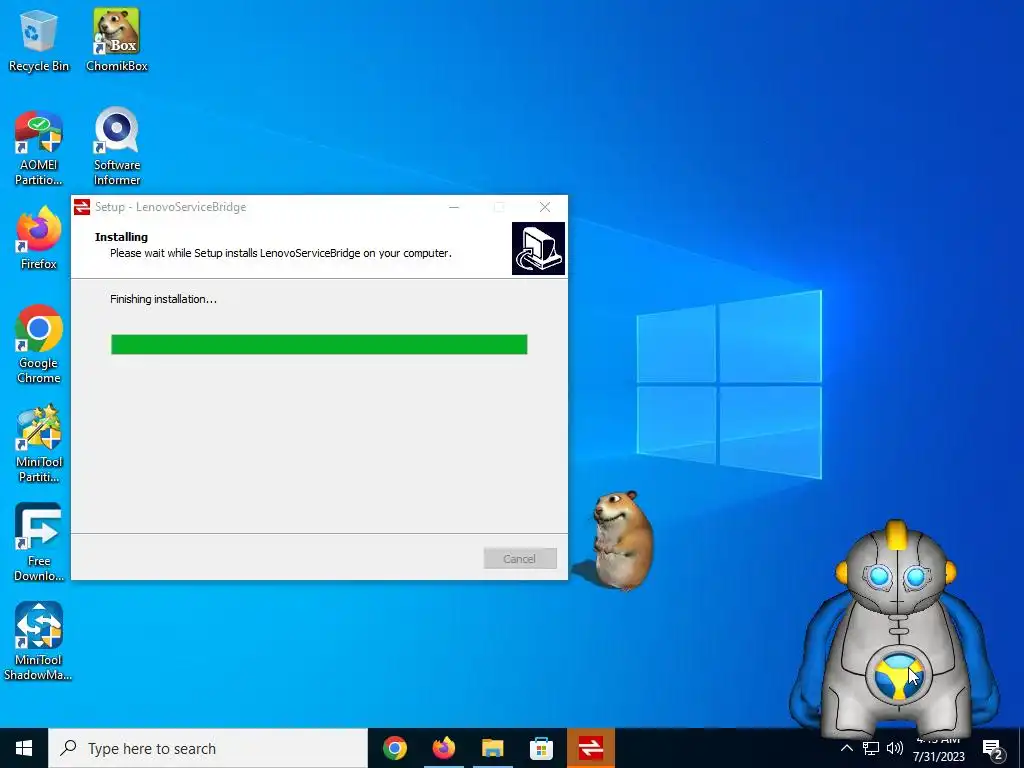Click the Type here to search box
Image resolution: width=1024 pixels, height=768 pixels.
tap(208, 748)
